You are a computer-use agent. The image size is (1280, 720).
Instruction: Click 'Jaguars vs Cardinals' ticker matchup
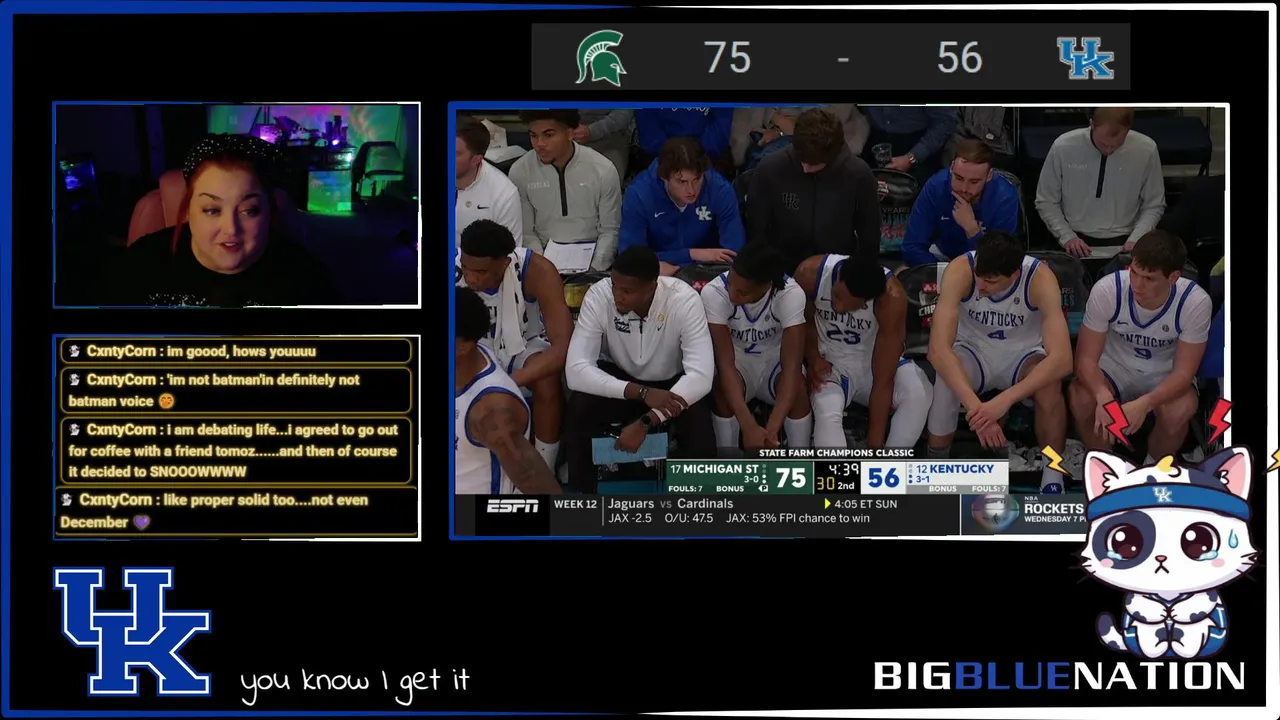(x=670, y=504)
